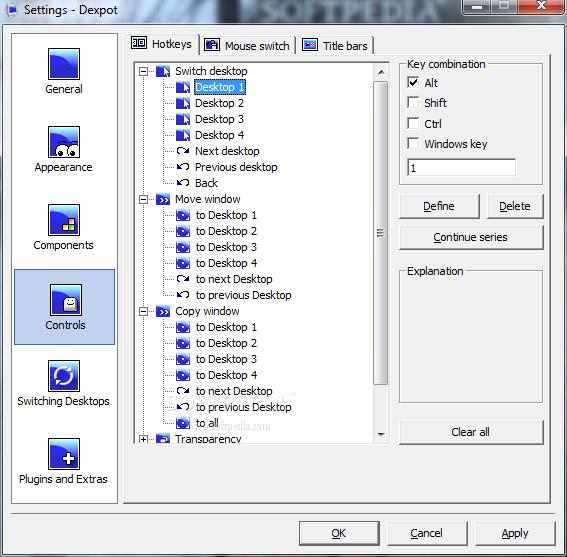Viewport: 567px width, 557px height.
Task: Click the Move window group icon
Action: tap(163, 199)
